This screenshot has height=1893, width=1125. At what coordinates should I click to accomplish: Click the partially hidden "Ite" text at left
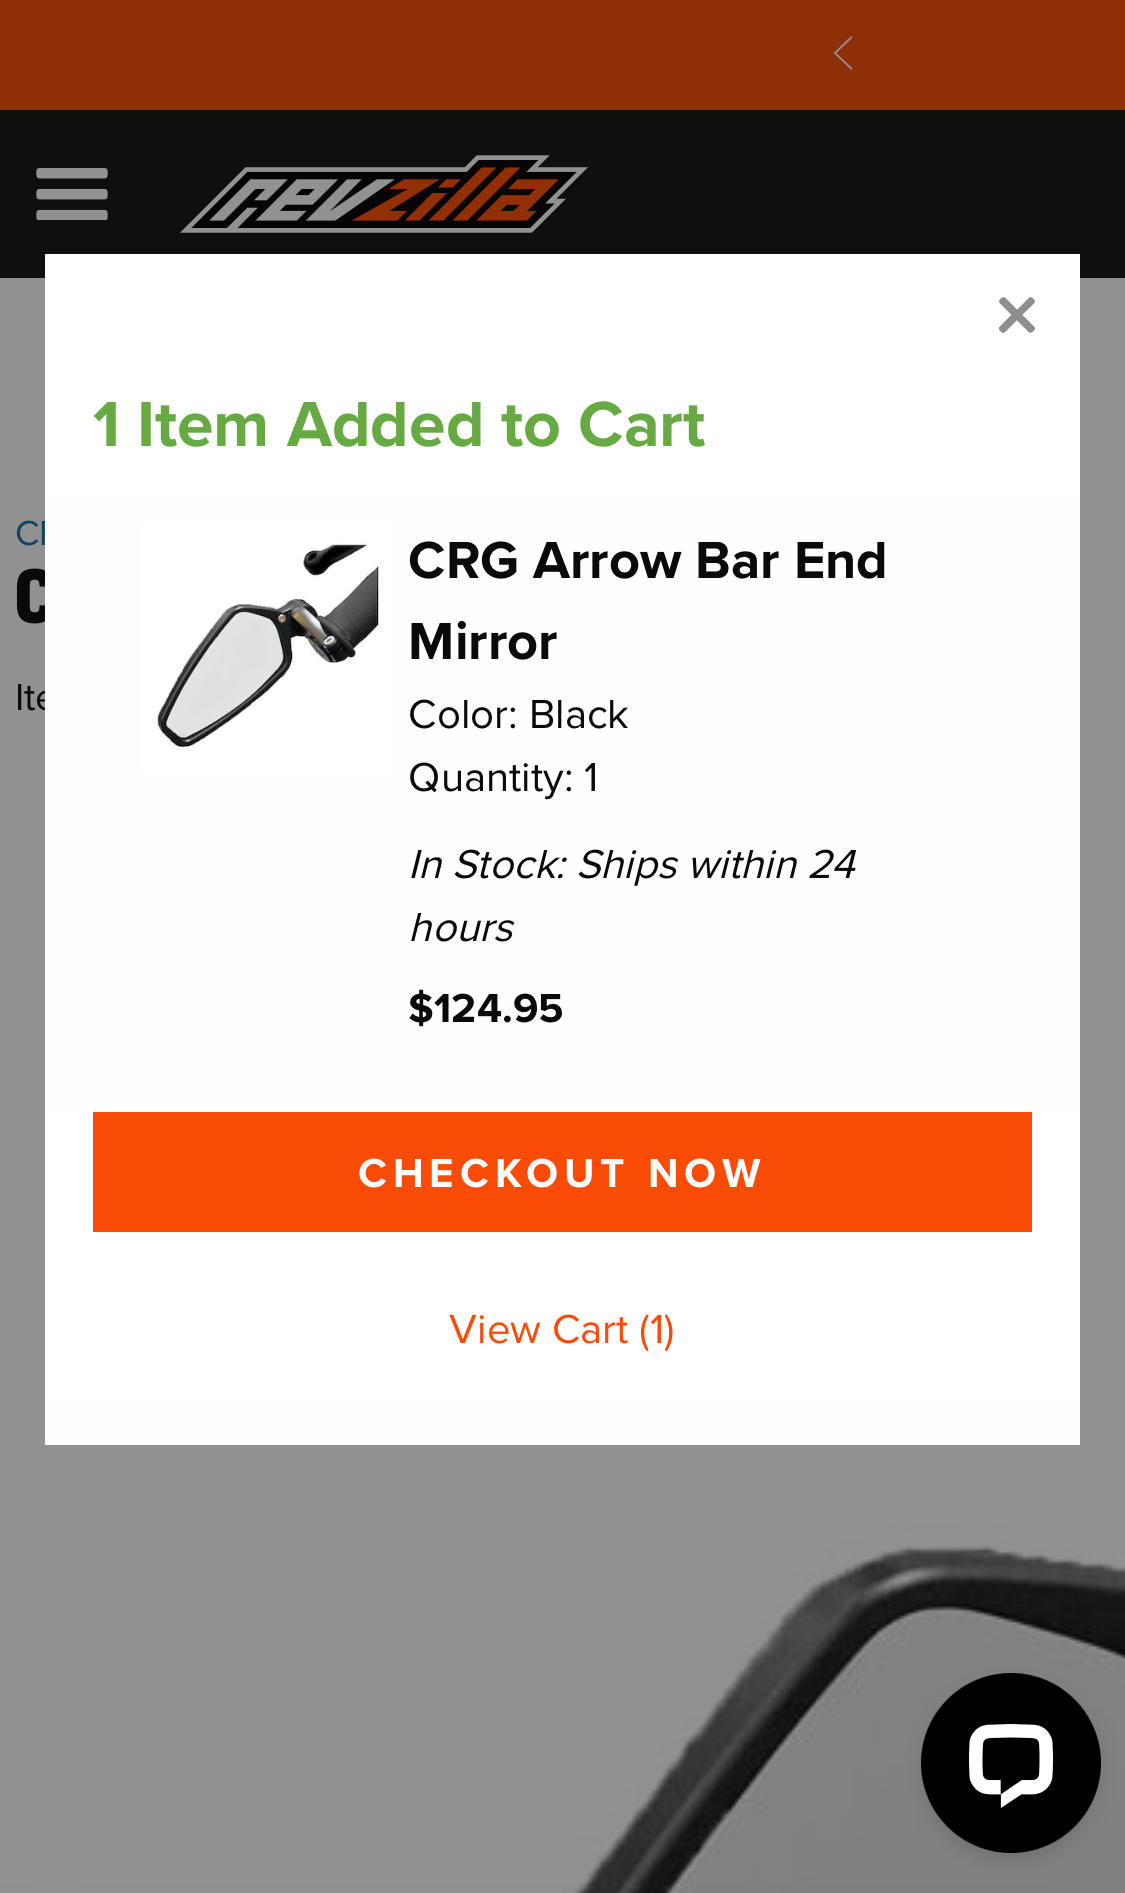tap(29, 698)
